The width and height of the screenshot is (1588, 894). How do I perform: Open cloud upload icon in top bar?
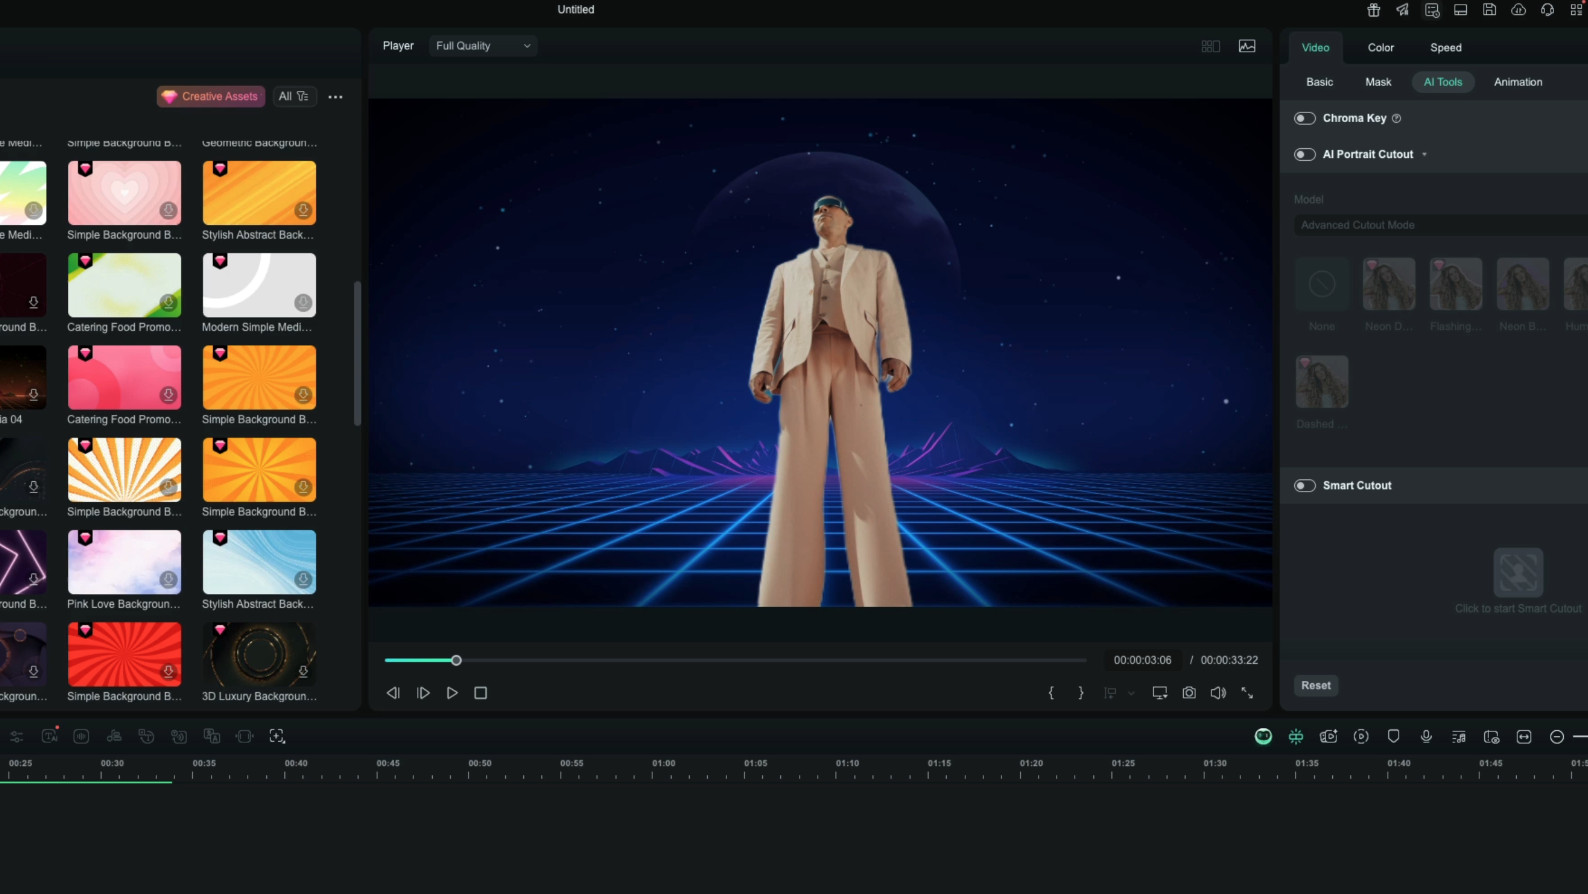[x=1519, y=10]
